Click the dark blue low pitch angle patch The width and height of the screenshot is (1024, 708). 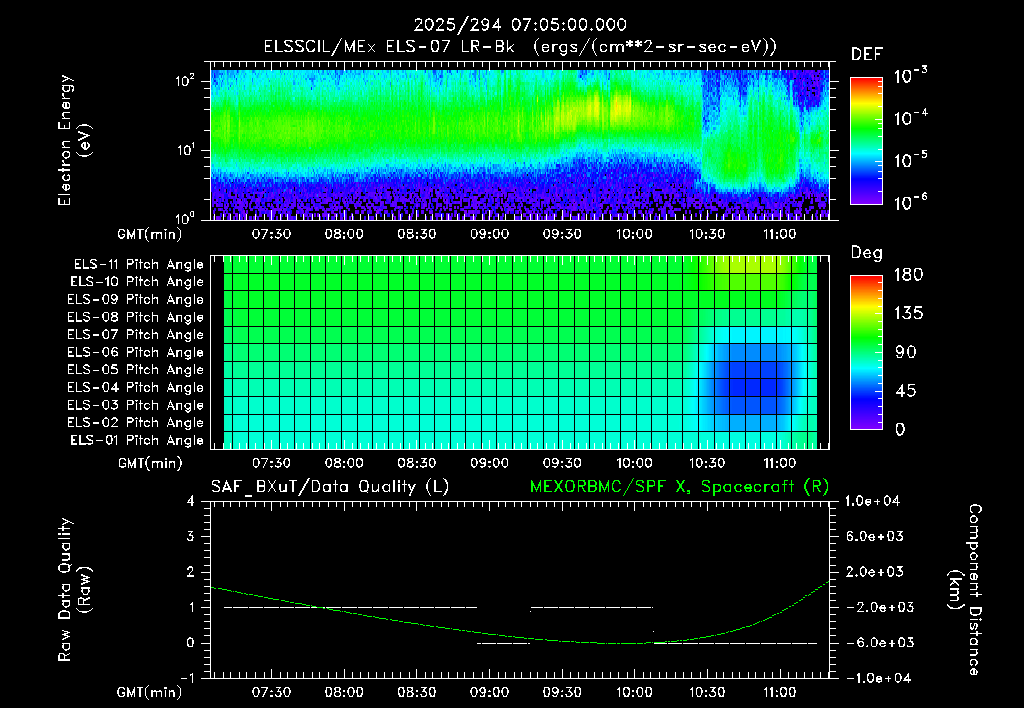pos(751,379)
